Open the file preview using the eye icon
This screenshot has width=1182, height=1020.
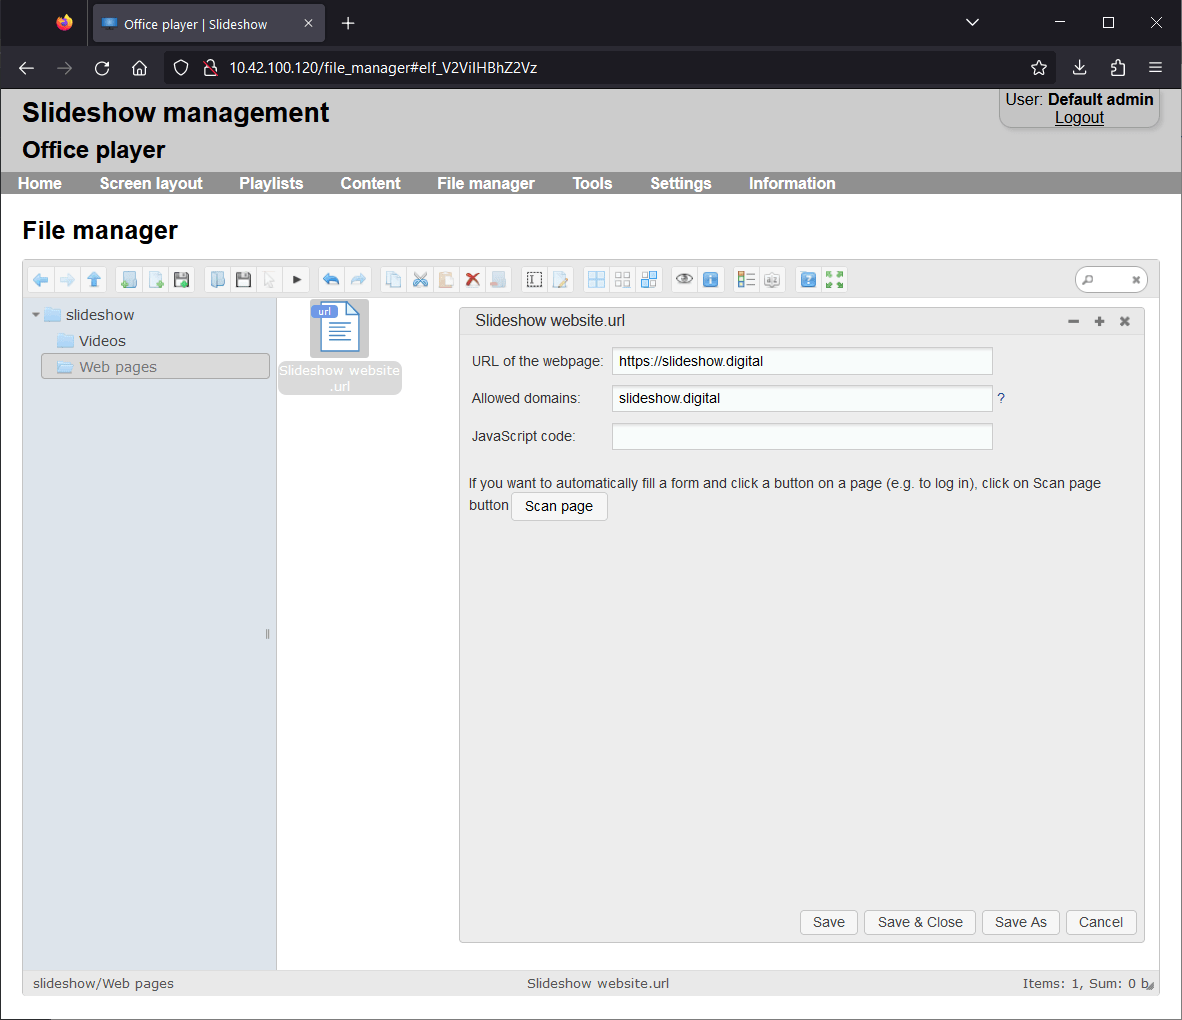pos(684,279)
